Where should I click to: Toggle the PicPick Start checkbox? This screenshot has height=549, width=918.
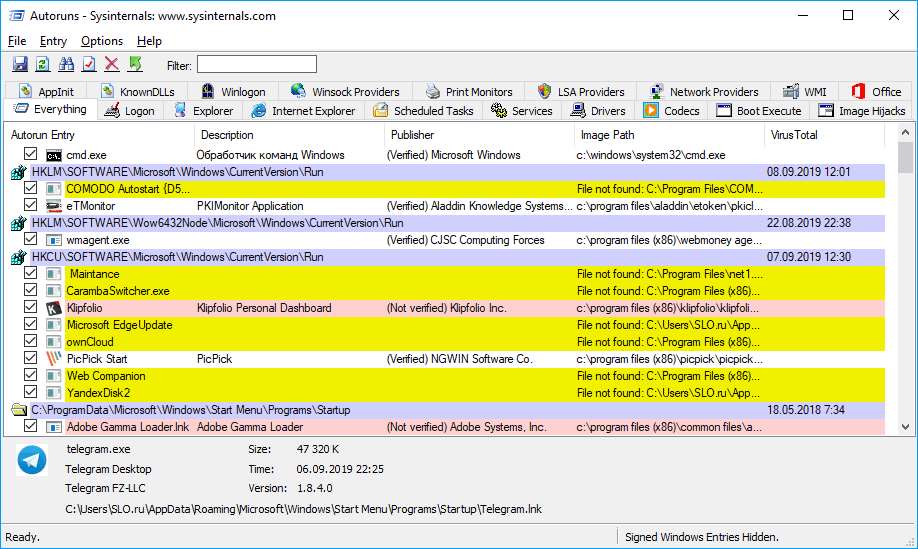tap(30, 358)
